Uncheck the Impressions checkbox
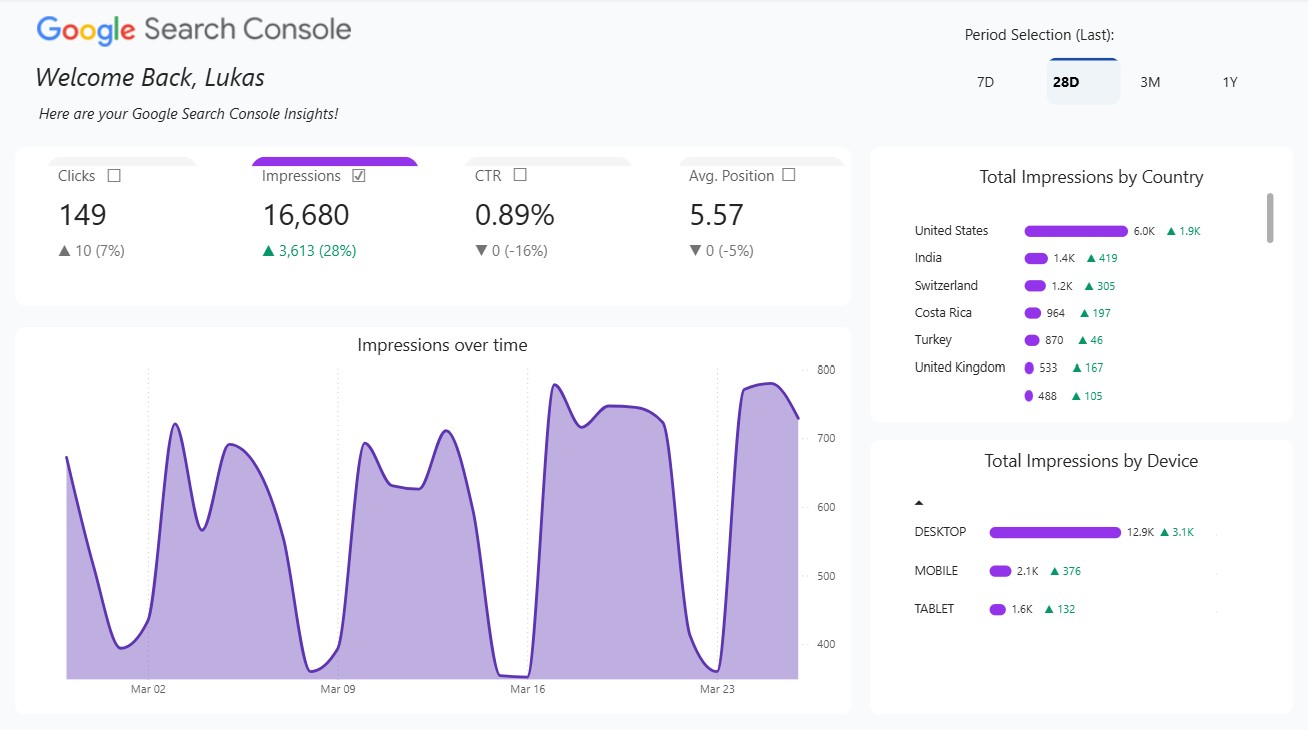The image size is (1308, 730). tap(359, 175)
